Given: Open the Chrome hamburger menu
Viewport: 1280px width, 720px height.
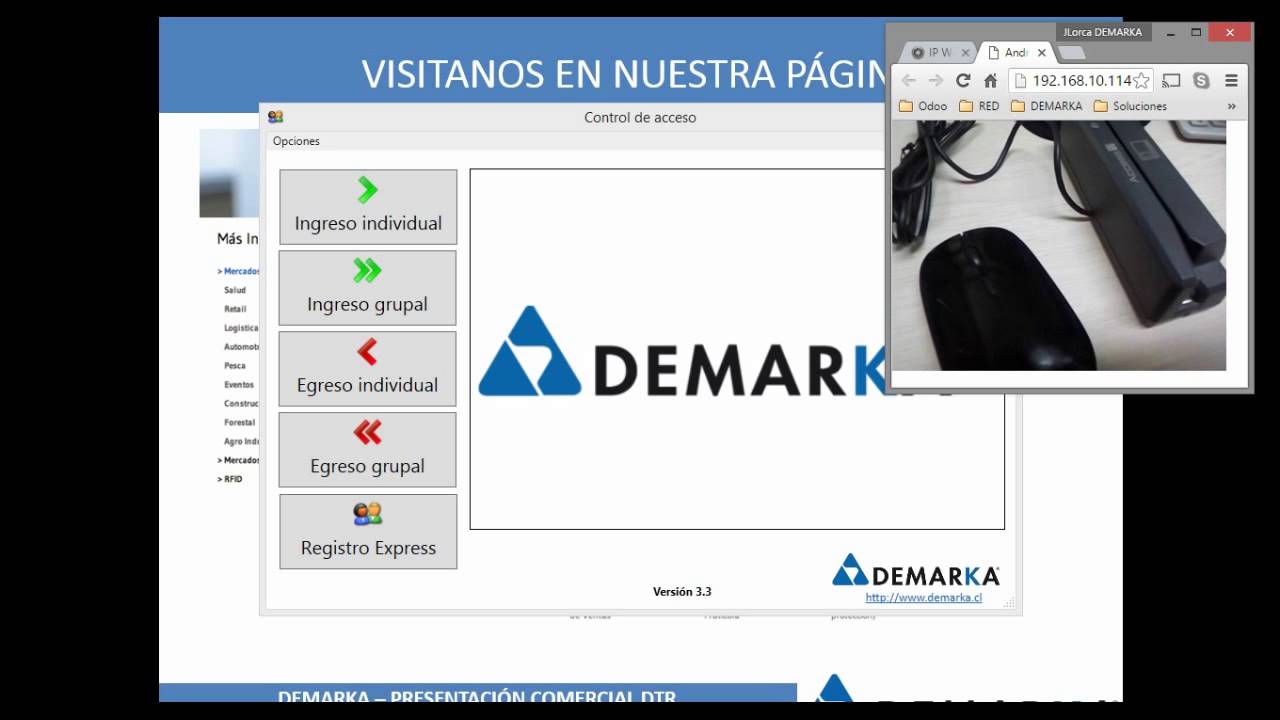Looking at the screenshot, I should coord(1232,81).
